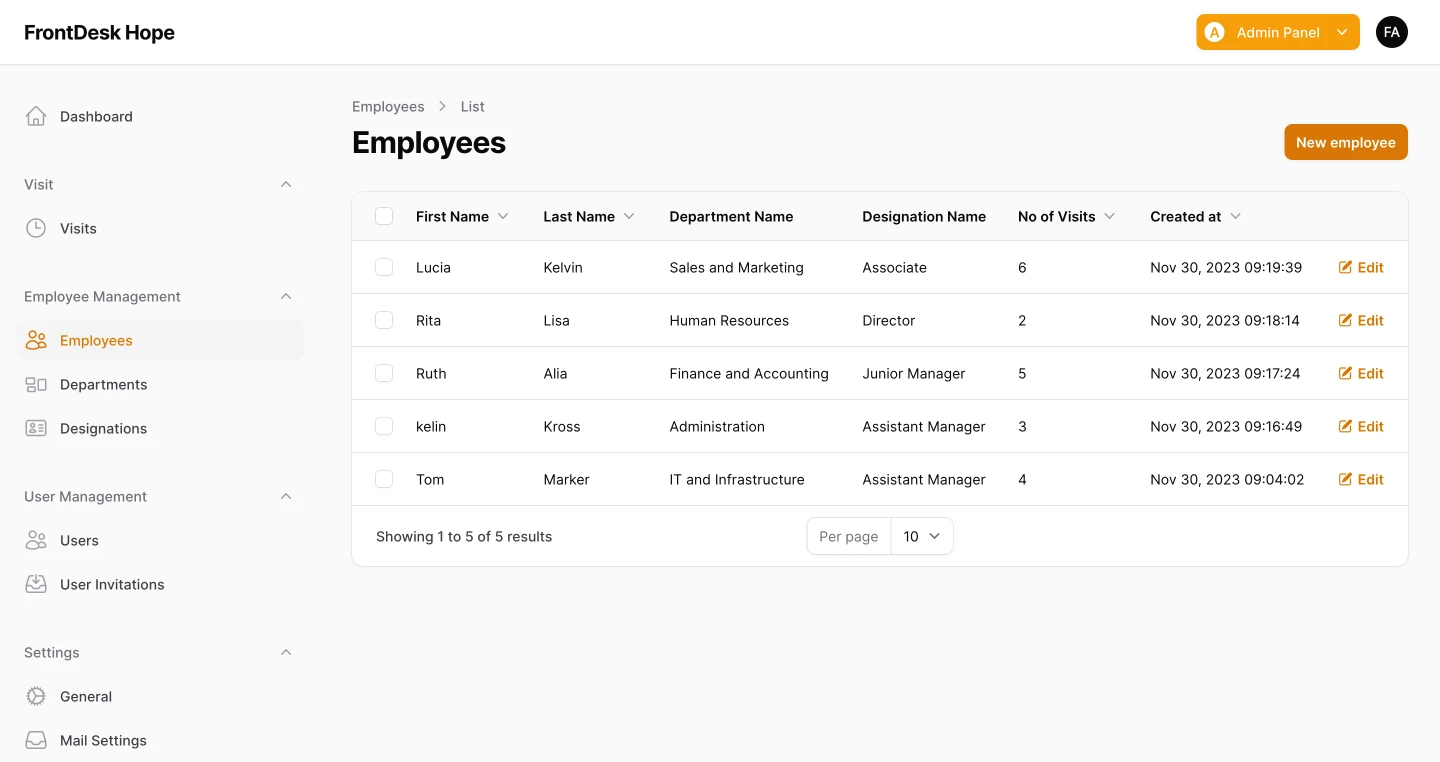Viewport: 1440px width, 762px height.
Task: Click the Finance and Accounting cell
Action: tap(749, 373)
